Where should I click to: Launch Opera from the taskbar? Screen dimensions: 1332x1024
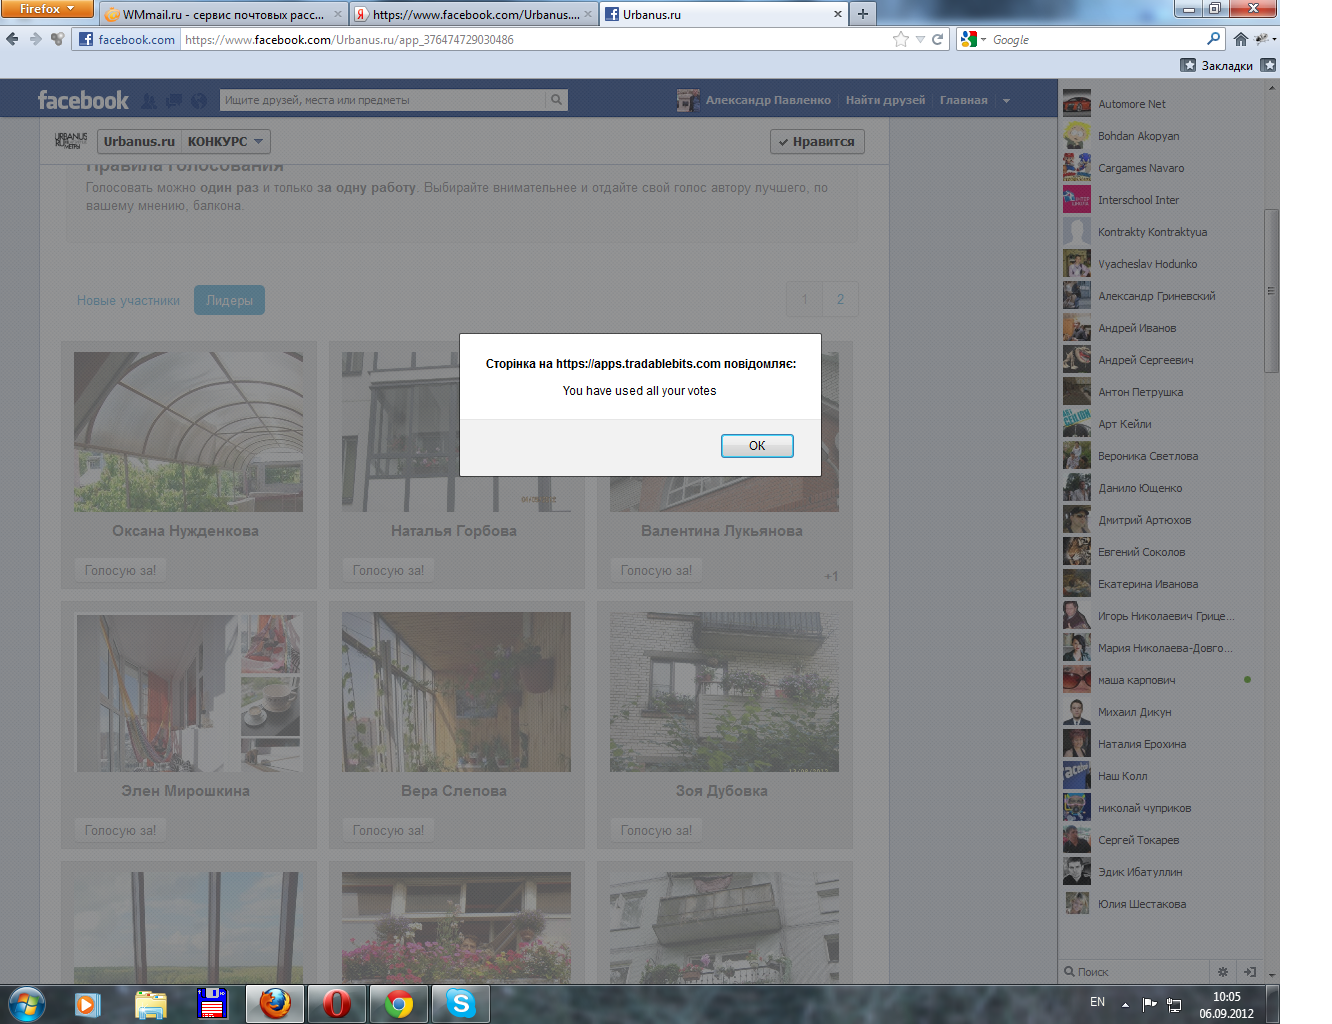(337, 1004)
